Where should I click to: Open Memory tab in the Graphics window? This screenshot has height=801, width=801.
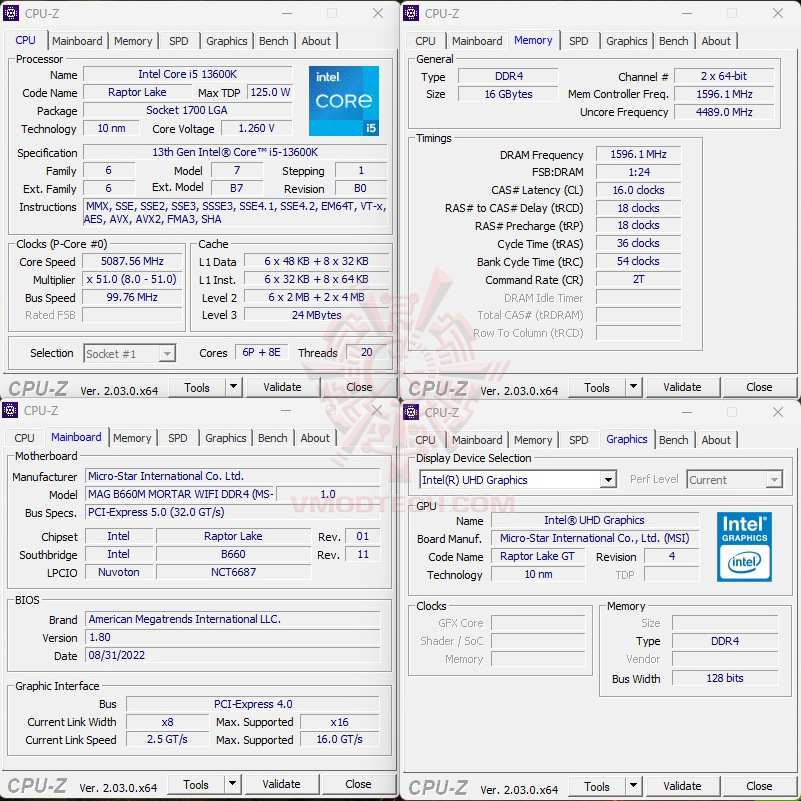coord(533,440)
